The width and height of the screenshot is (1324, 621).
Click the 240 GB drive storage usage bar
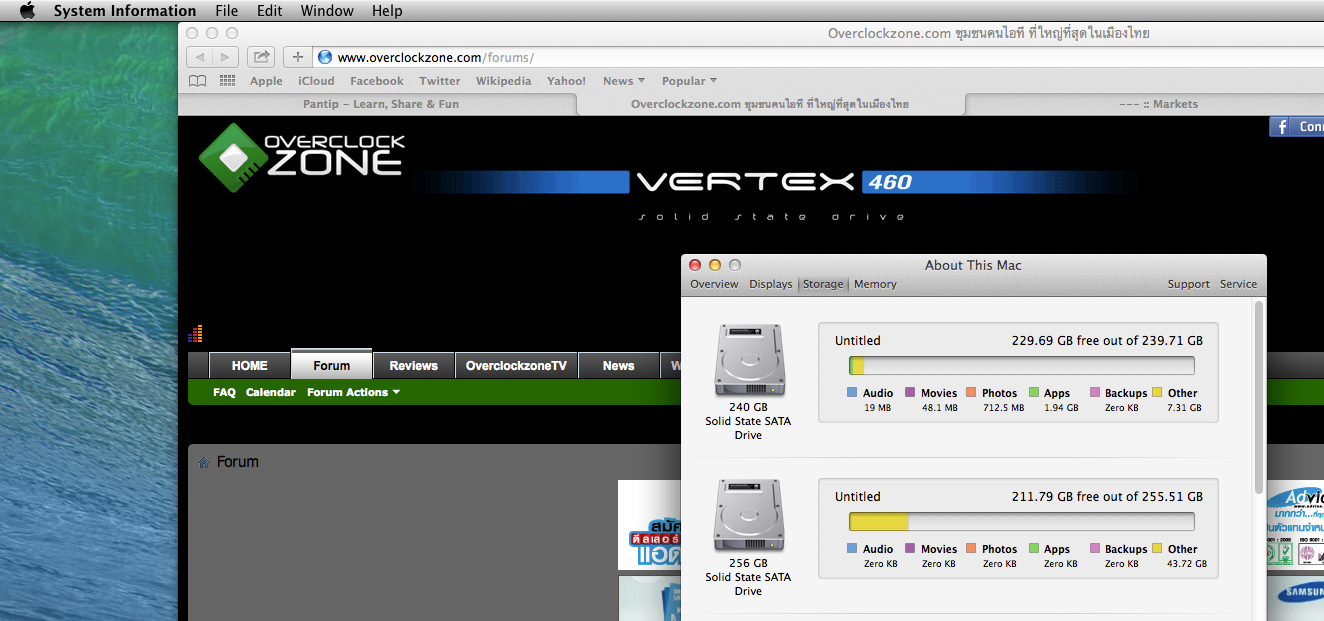coord(1022,366)
